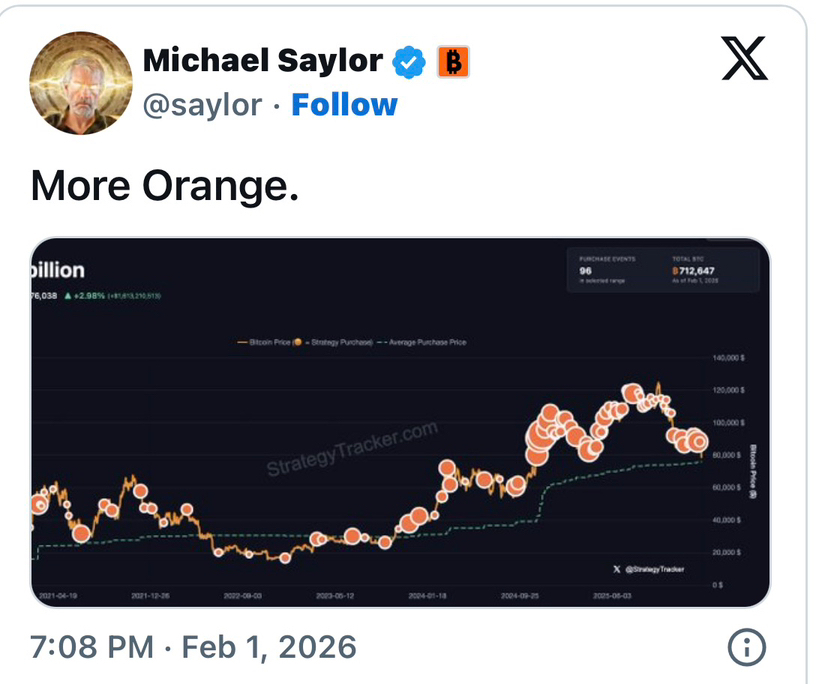Viewport: 828px width, 684px height.
Task: Open the @saylor handle link
Action: 203,105
